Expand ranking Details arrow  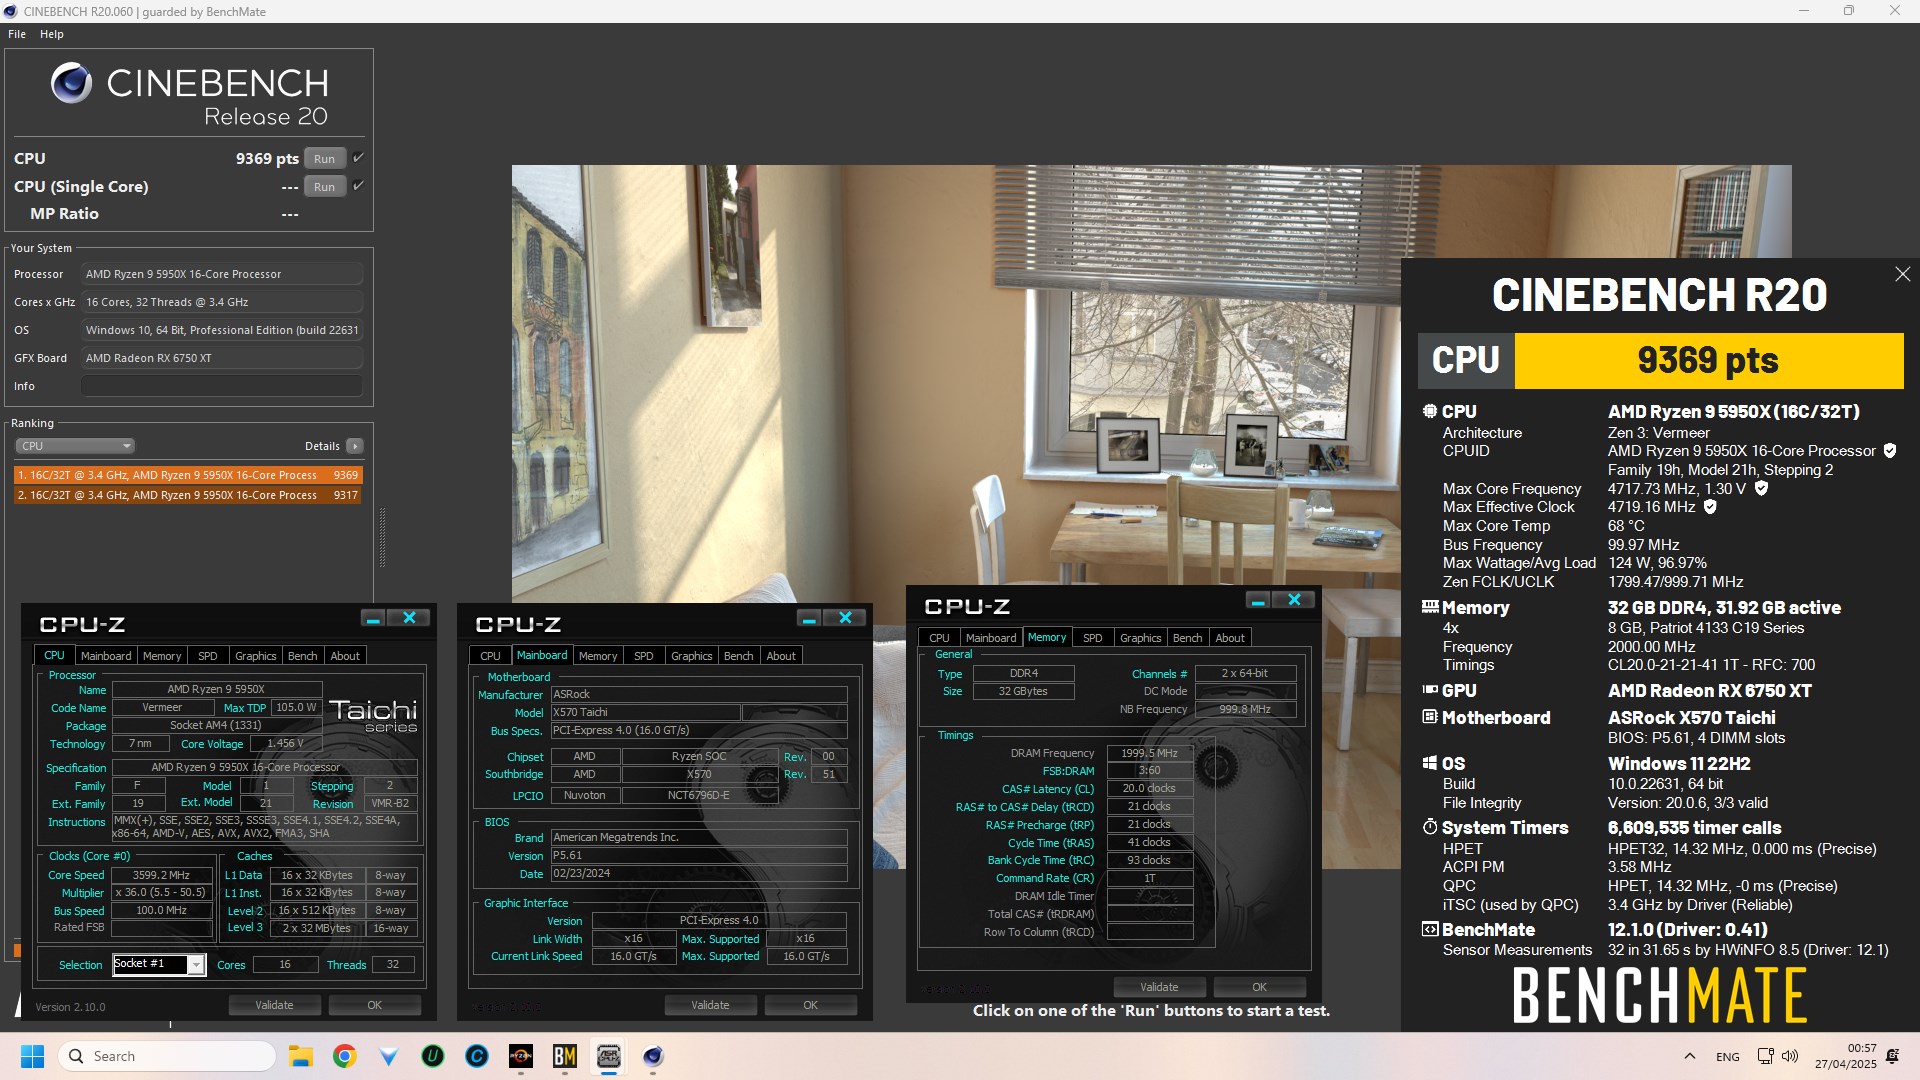355,446
